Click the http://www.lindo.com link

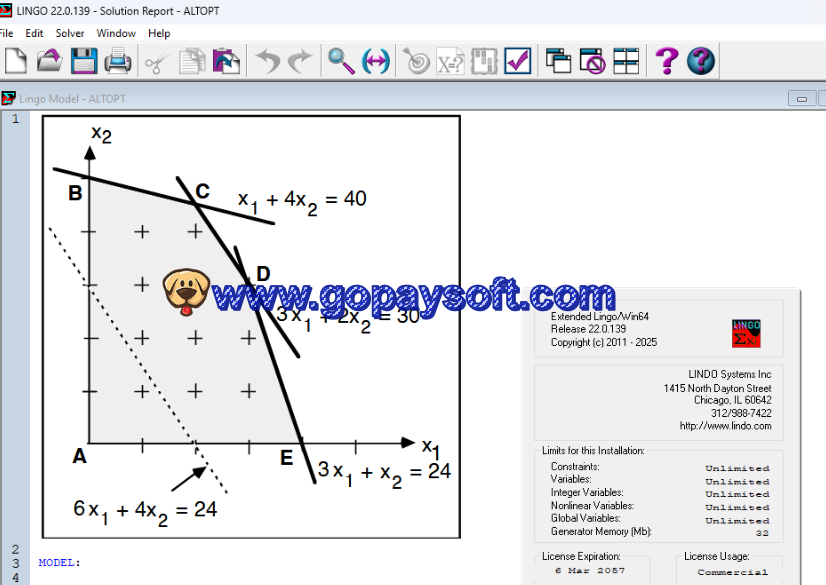click(x=725, y=426)
